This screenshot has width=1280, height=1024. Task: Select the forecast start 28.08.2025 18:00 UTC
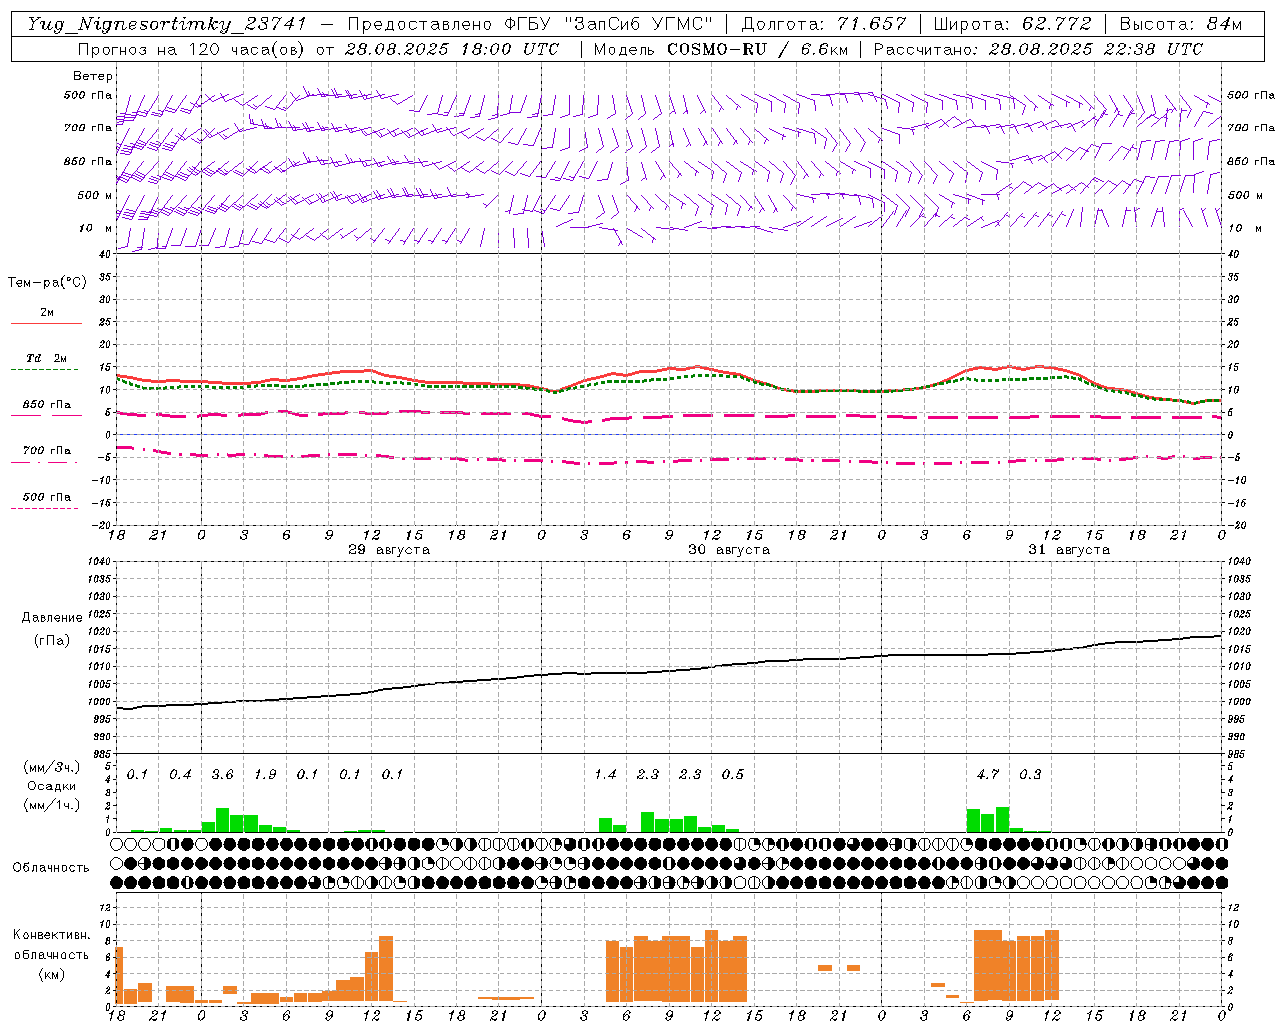452,49
